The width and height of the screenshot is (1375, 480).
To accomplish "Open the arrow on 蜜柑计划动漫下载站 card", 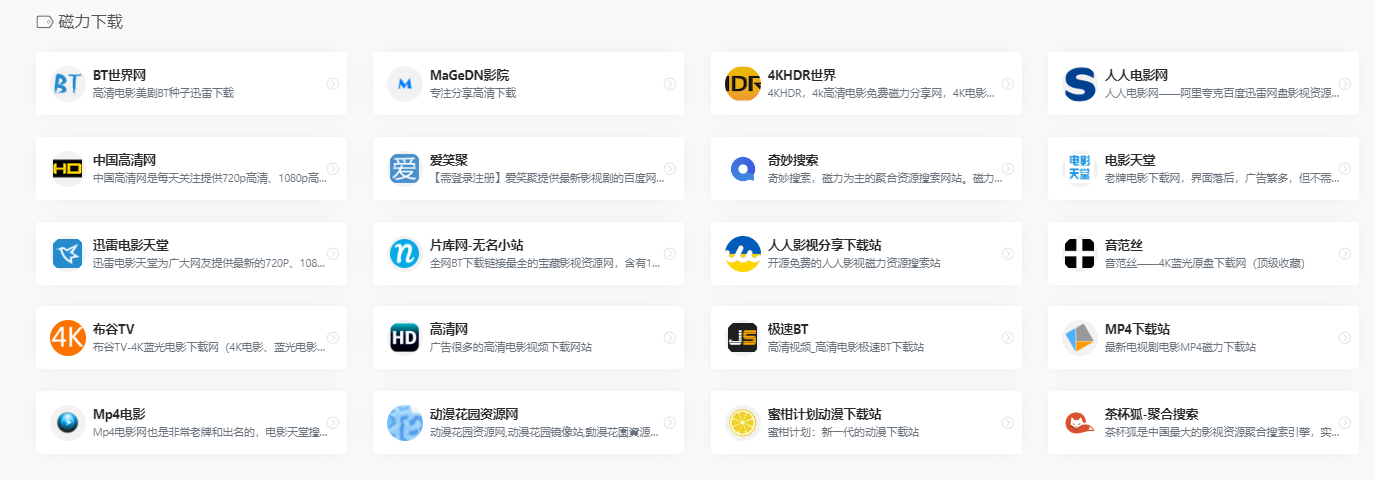I will coord(1008,423).
